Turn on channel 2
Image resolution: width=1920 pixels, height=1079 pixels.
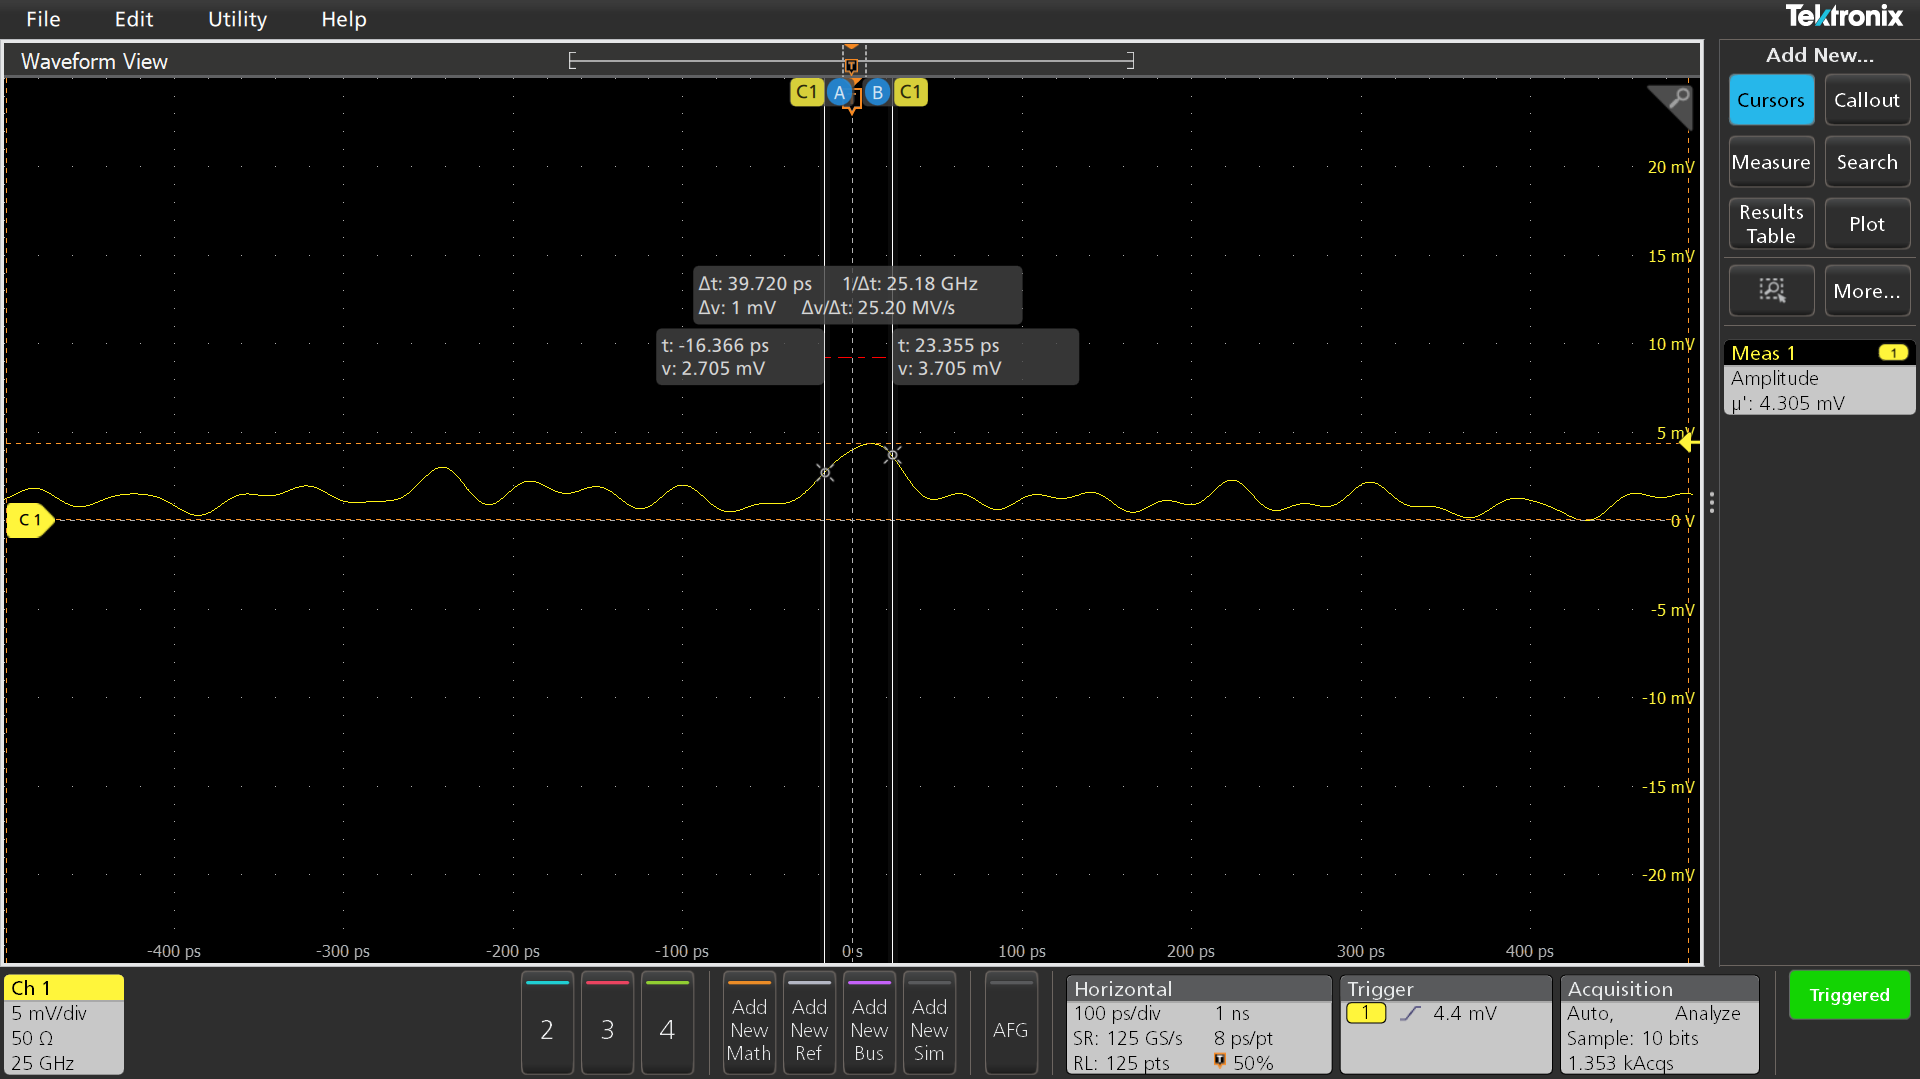click(x=547, y=1025)
